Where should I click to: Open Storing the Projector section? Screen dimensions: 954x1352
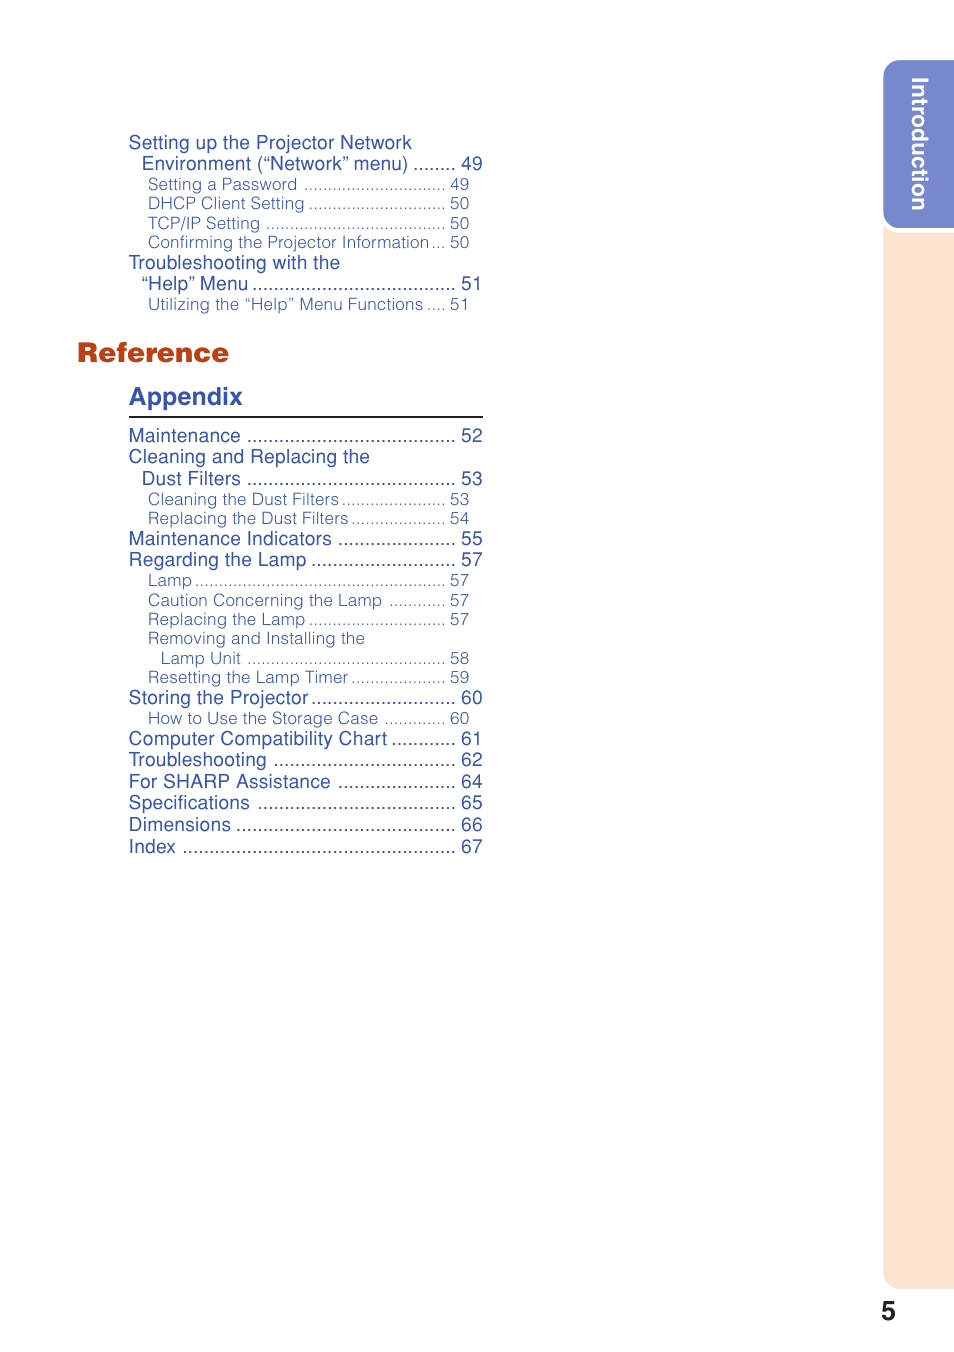218,698
